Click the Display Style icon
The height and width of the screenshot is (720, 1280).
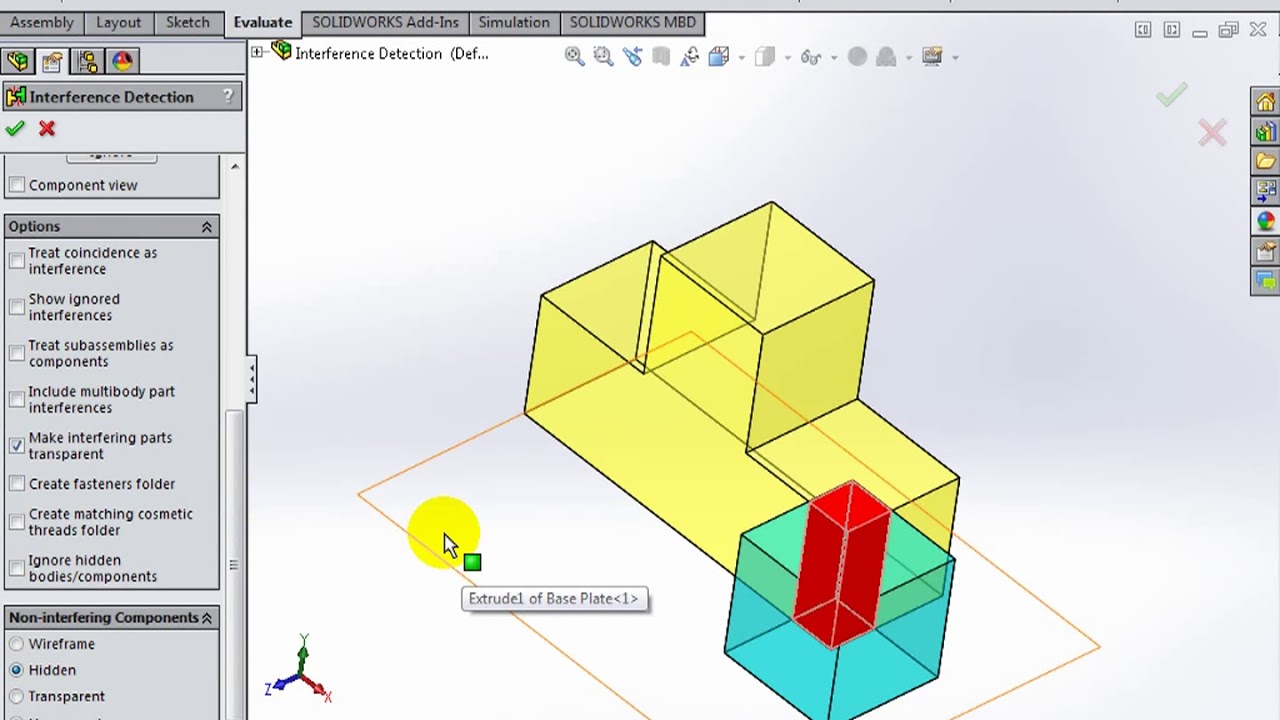coord(764,57)
